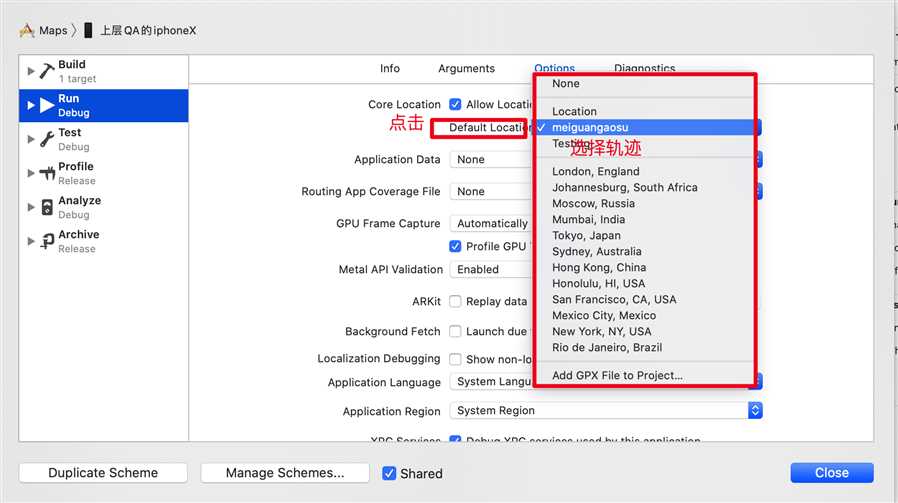Click the 上层QA的iphoneX device name

(148, 30)
